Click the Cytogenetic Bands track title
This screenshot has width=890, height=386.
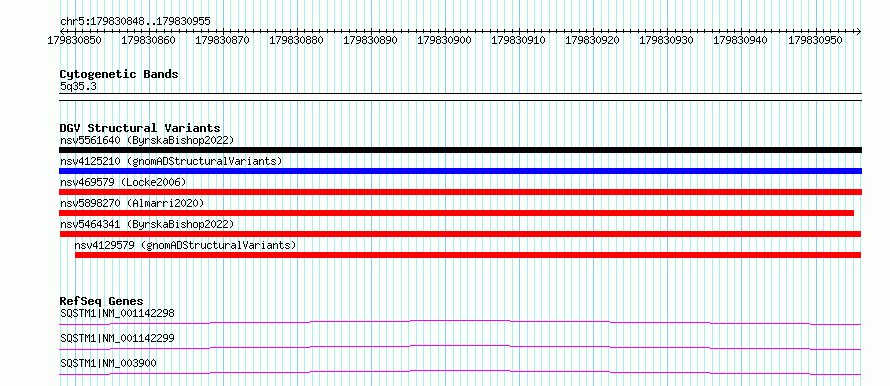click(119, 74)
